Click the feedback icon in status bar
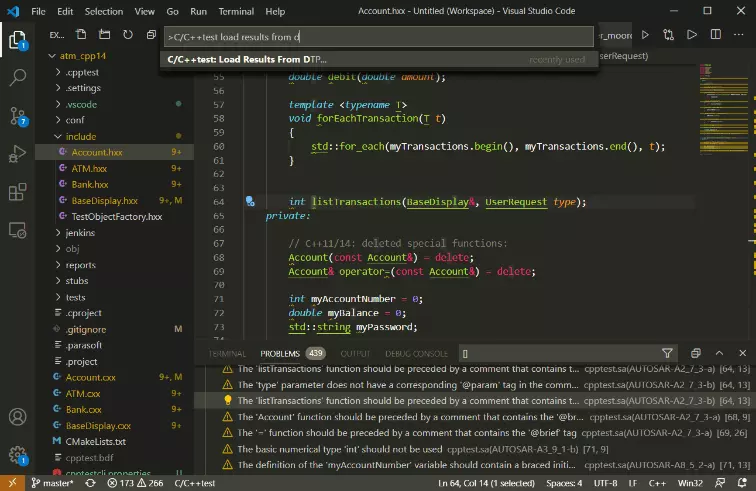756x491 pixels. coord(720,483)
